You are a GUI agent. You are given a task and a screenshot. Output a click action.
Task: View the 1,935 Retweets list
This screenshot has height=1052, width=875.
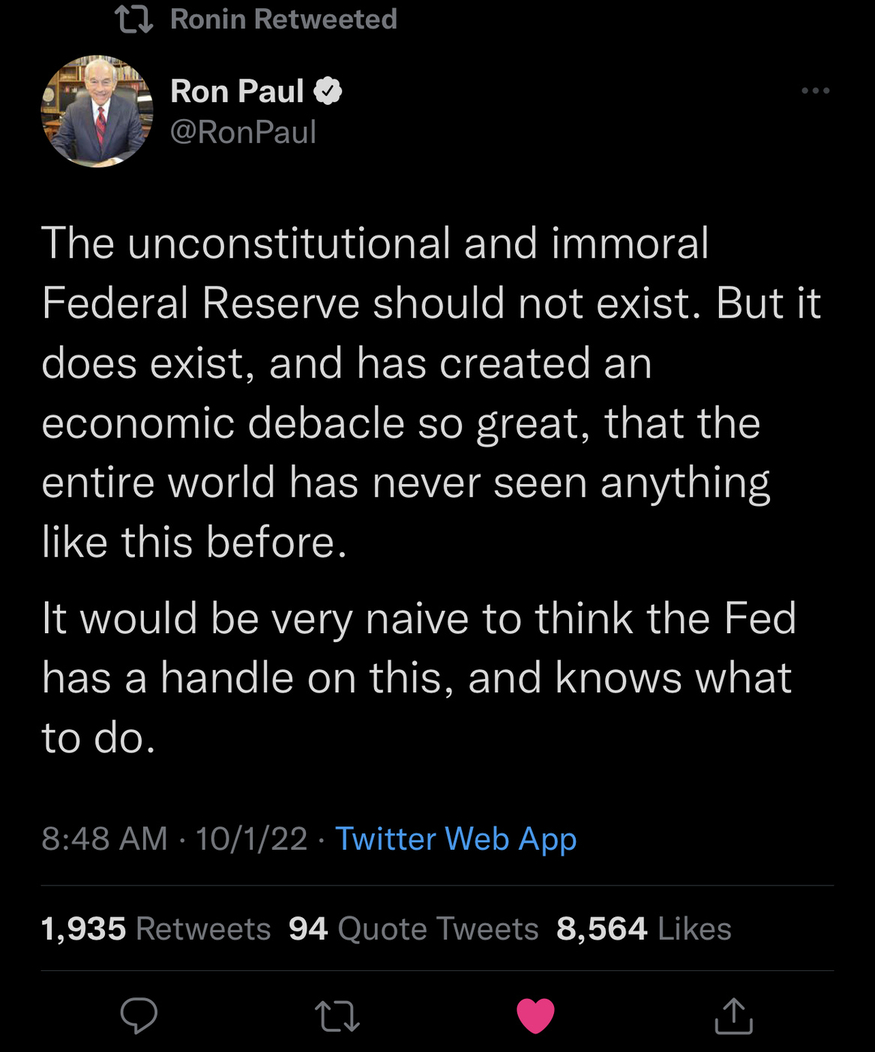[156, 929]
